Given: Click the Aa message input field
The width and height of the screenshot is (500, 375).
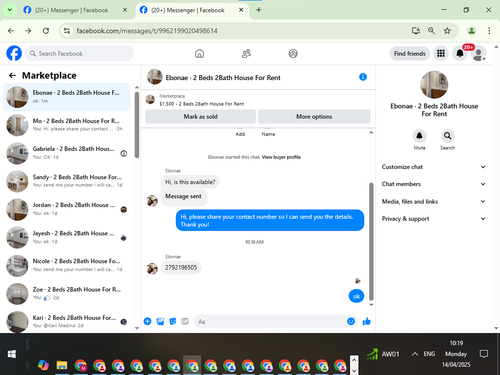Looking at the screenshot, I should click(270, 321).
